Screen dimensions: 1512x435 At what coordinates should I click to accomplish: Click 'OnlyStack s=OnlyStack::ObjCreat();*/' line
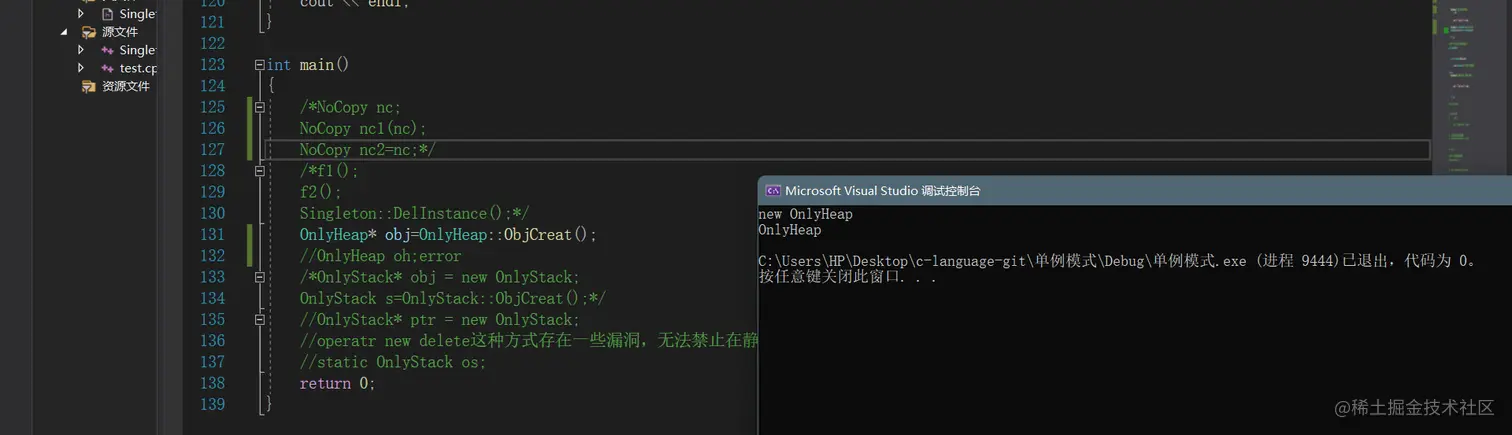click(x=452, y=299)
